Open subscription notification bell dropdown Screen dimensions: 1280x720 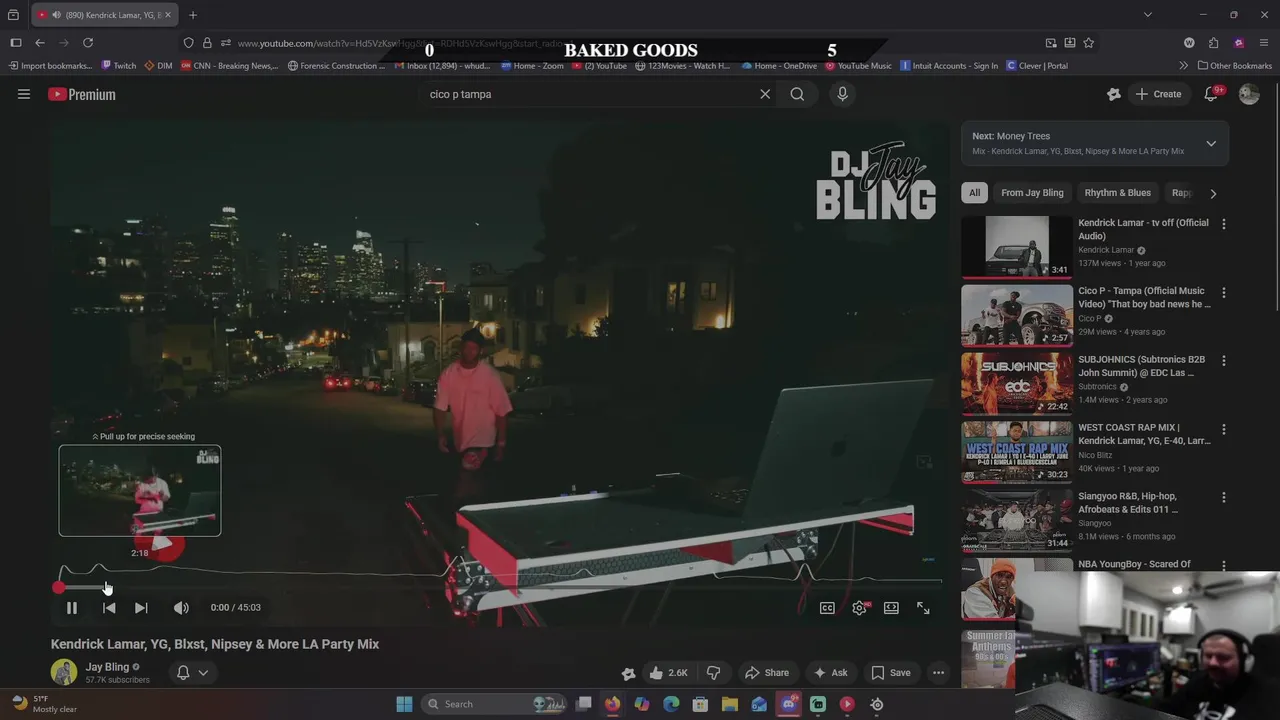(192, 673)
